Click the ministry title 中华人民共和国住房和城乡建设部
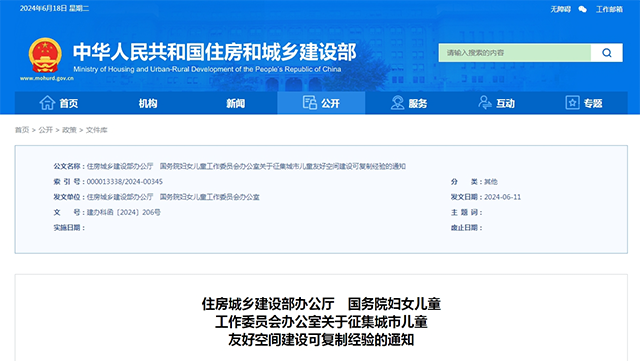640x361 pixels. [x=215, y=51]
